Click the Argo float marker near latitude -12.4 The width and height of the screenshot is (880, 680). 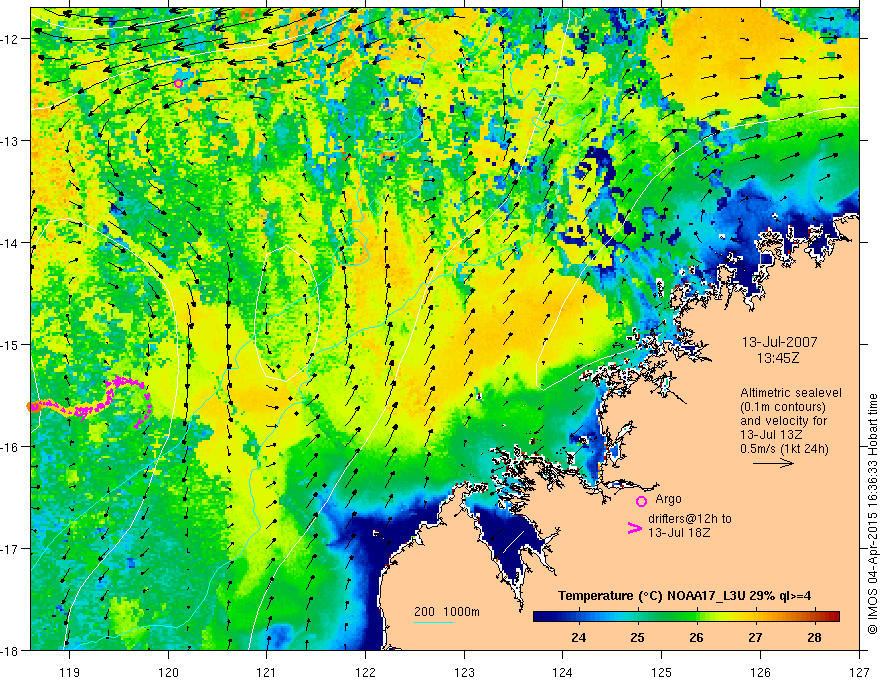(178, 84)
